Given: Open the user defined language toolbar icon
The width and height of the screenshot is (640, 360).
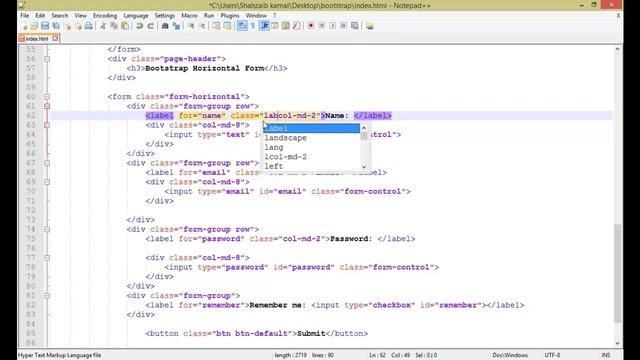Looking at the screenshot, I should tap(275, 26).
